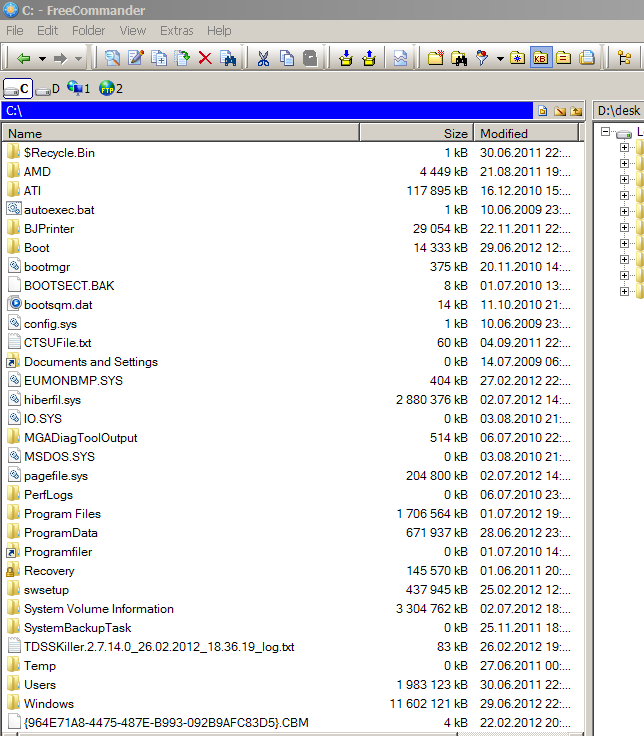This screenshot has height=736, width=644.
Task: Toggle the KB folder size display button
Action: [x=541, y=58]
